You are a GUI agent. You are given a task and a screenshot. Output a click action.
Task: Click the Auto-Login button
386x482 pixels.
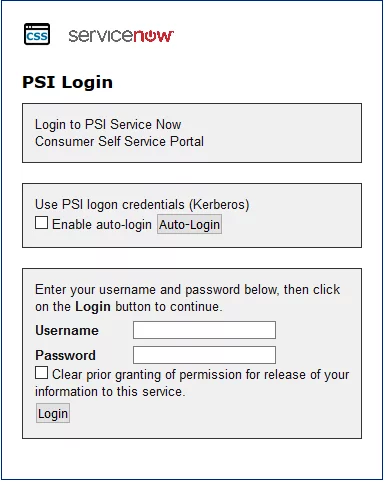click(x=189, y=224)
